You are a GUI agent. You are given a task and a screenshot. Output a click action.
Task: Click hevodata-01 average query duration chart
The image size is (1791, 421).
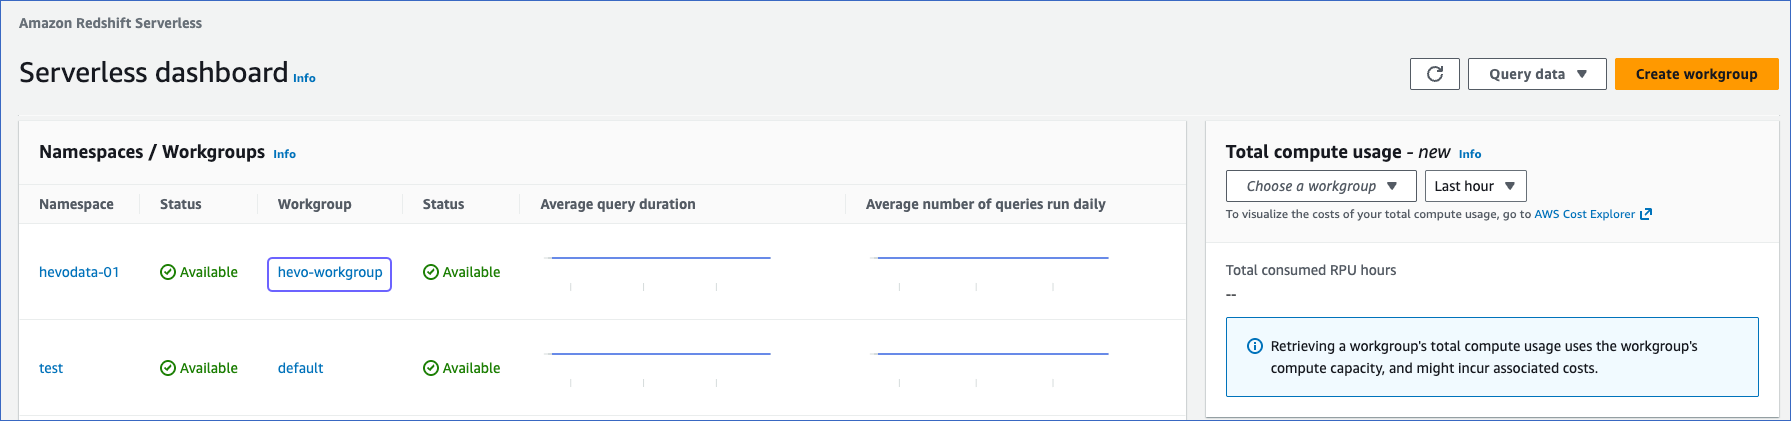(x=660, y=270)
